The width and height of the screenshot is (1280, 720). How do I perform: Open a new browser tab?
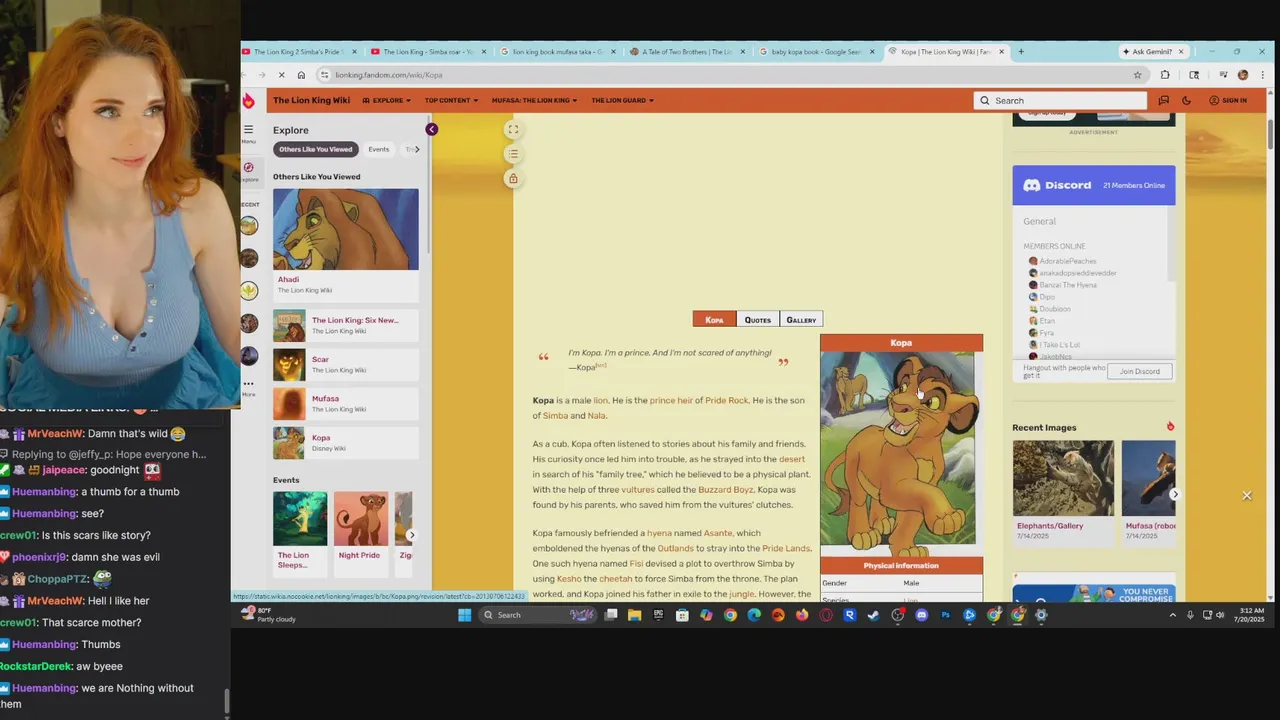click(1020, 51)
